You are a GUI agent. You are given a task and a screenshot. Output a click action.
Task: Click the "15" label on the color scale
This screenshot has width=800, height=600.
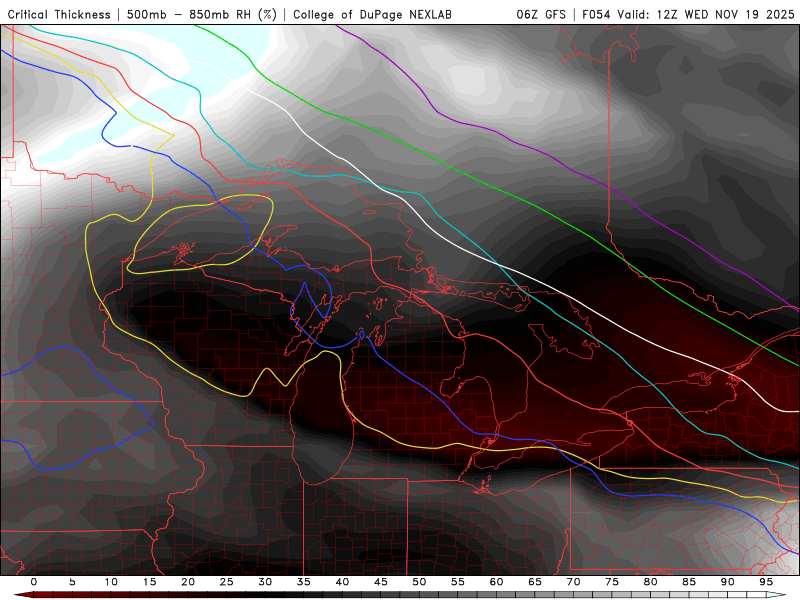click(x=149, y=582)
